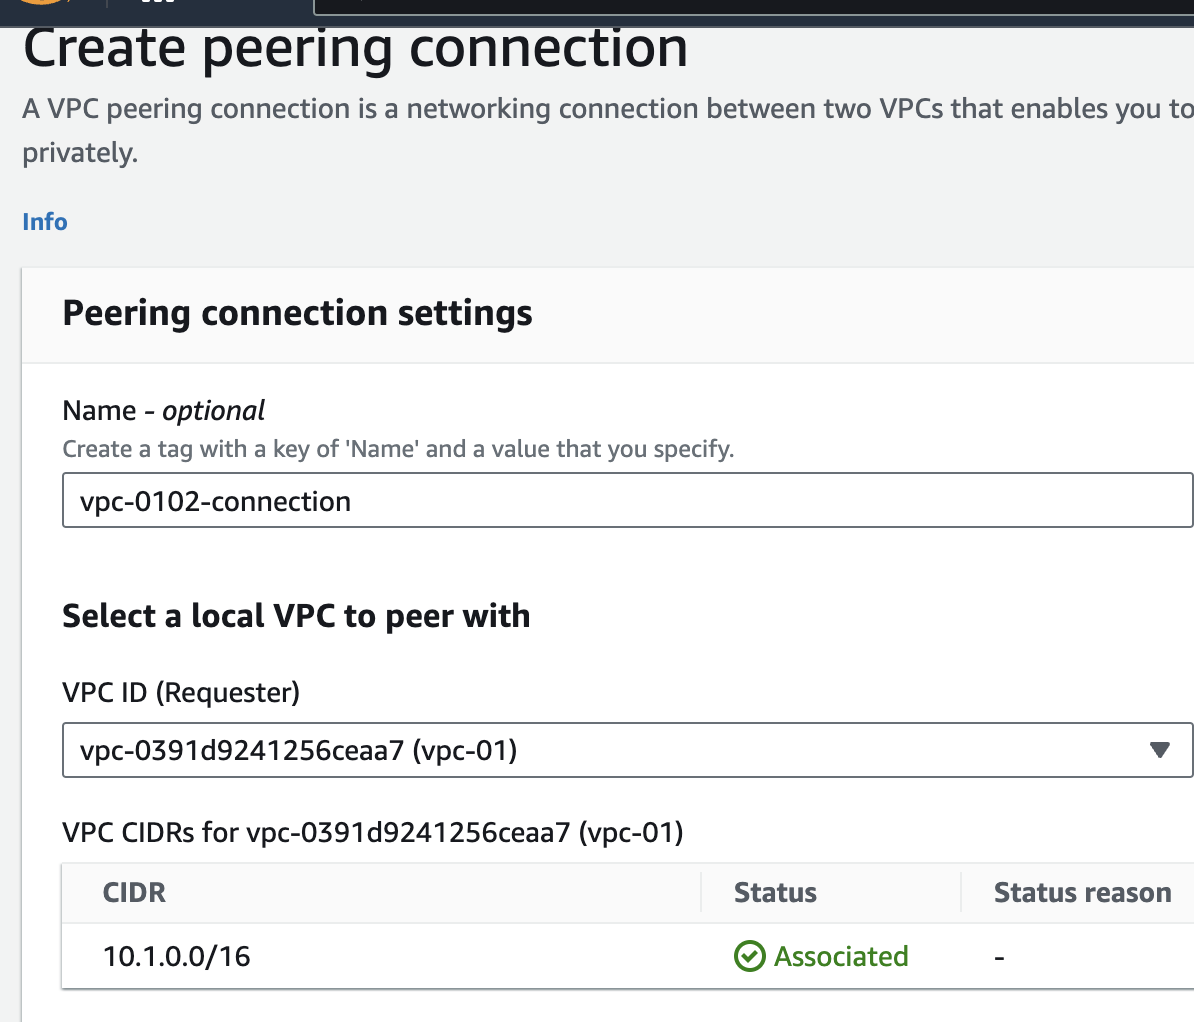Click the Associated status text

(x=841, y=957)
